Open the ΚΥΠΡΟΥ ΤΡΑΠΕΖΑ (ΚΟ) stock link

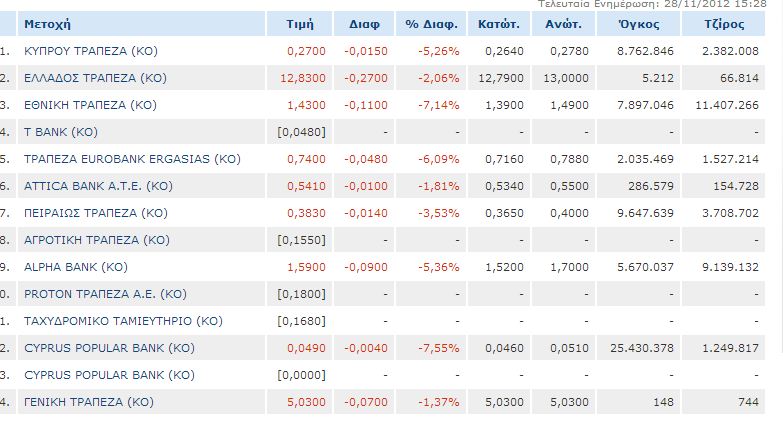pyautogui.click(x=91, y=51)
